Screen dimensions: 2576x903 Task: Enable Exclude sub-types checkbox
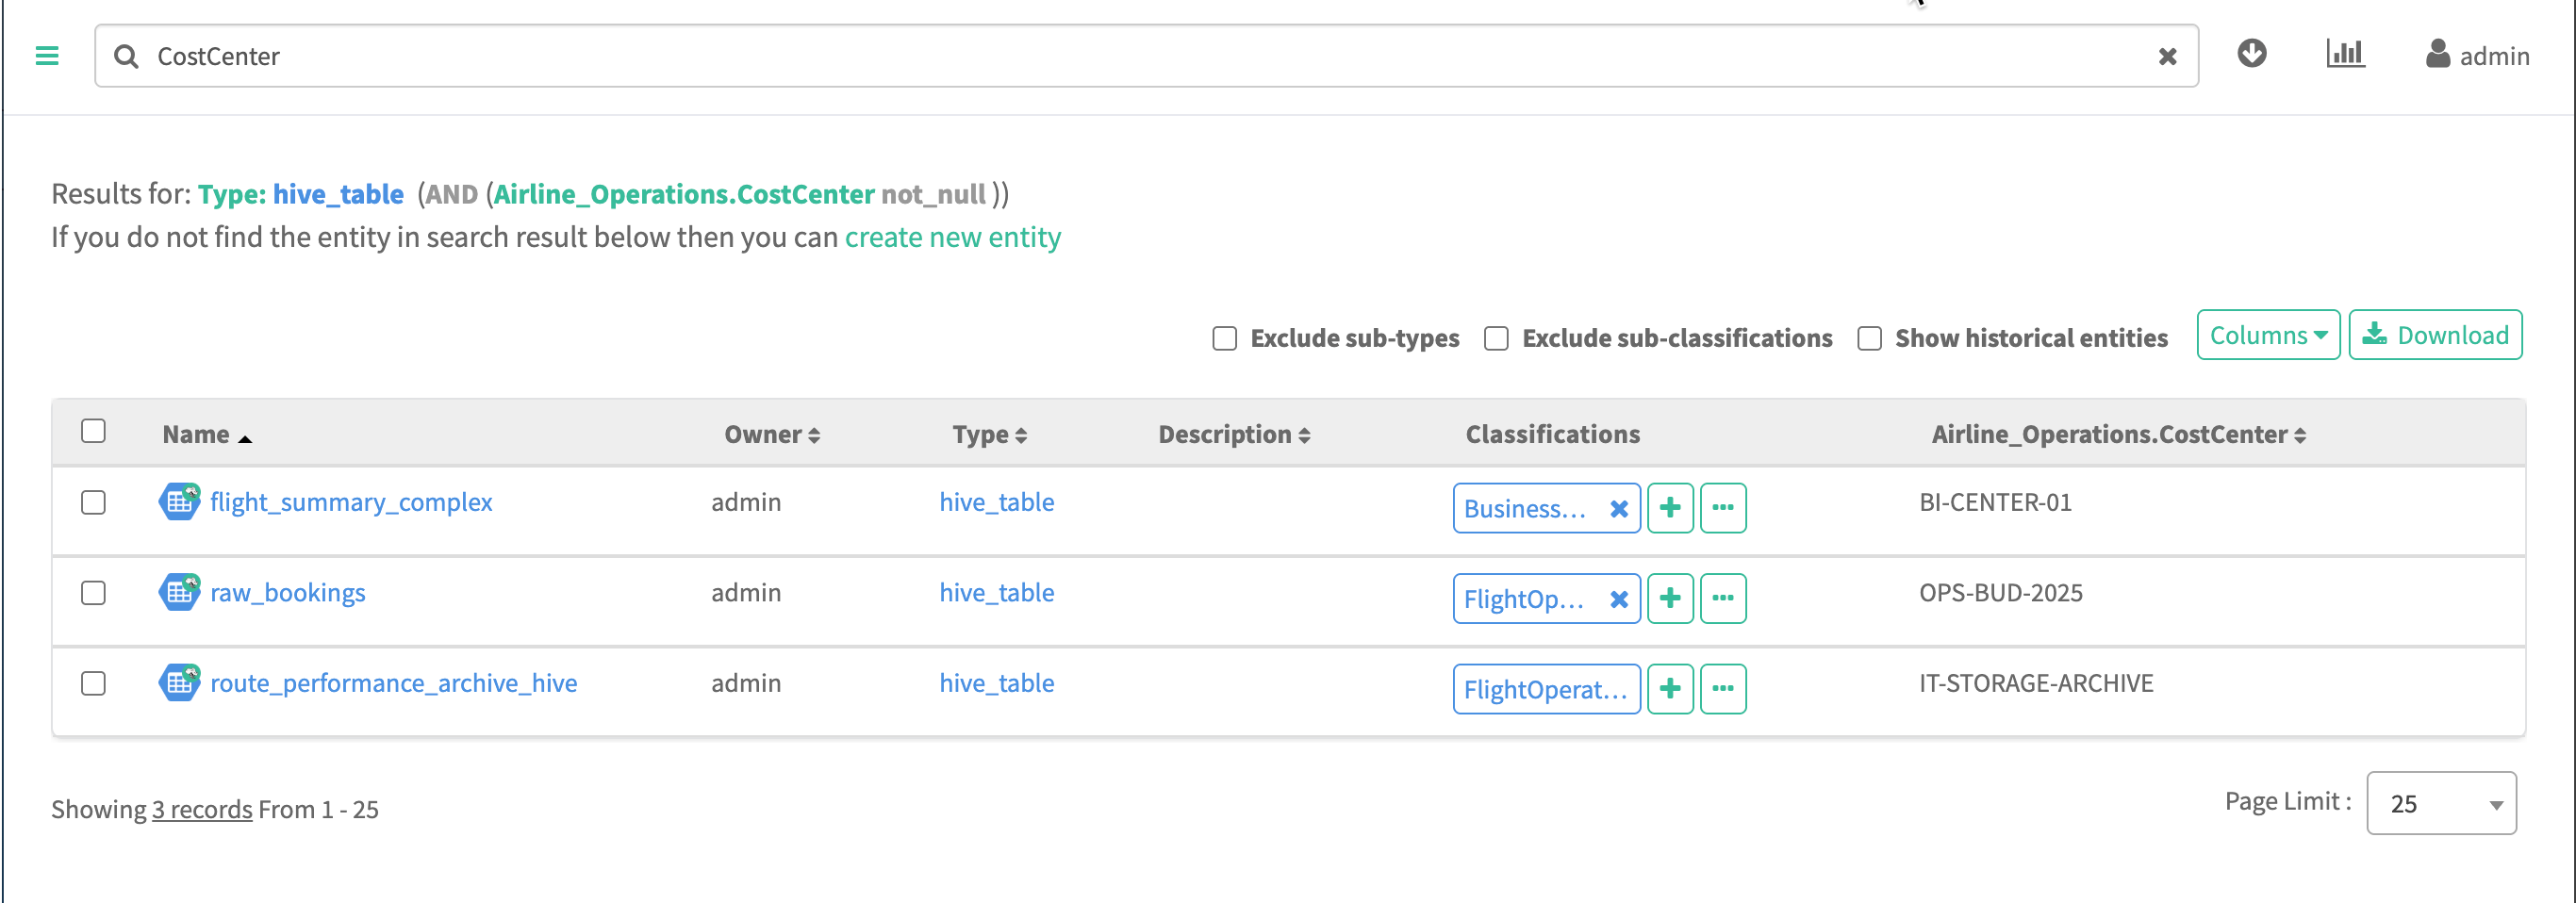pos(1224,339)
